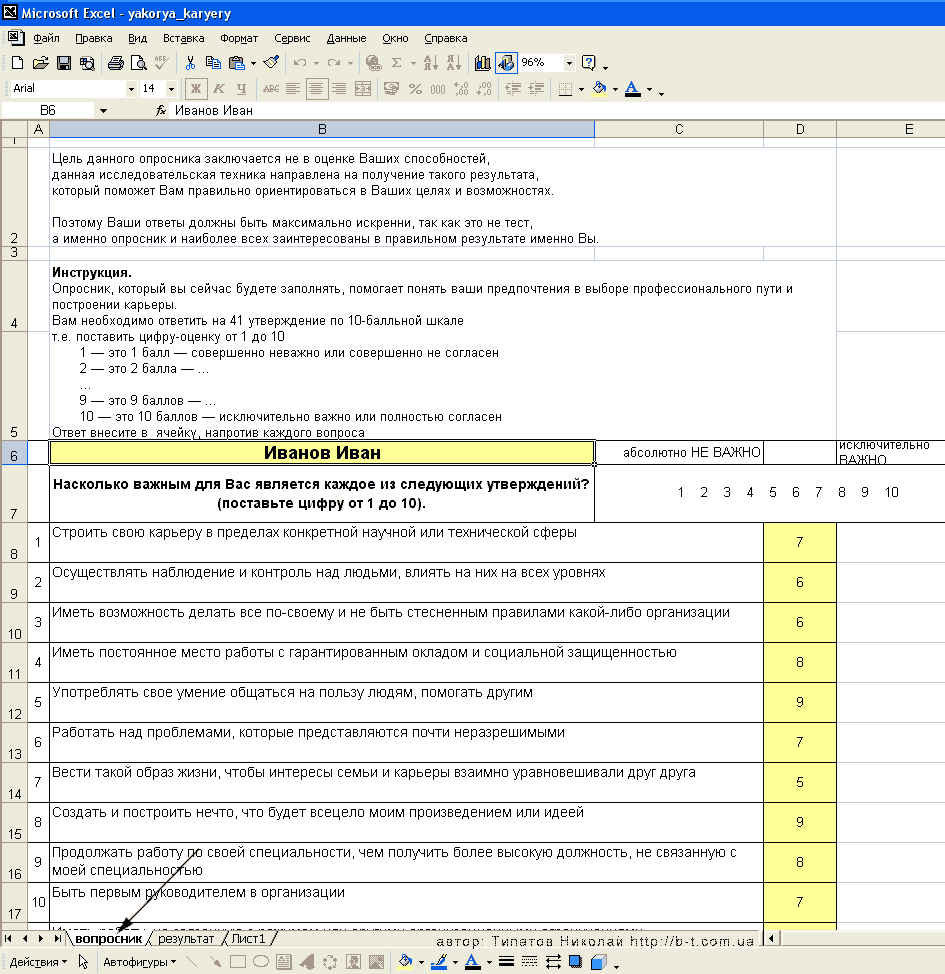The width and height of the screenshot is (945, 974).
Task: Toggle center alignment
Action: (x=316, y=89)
